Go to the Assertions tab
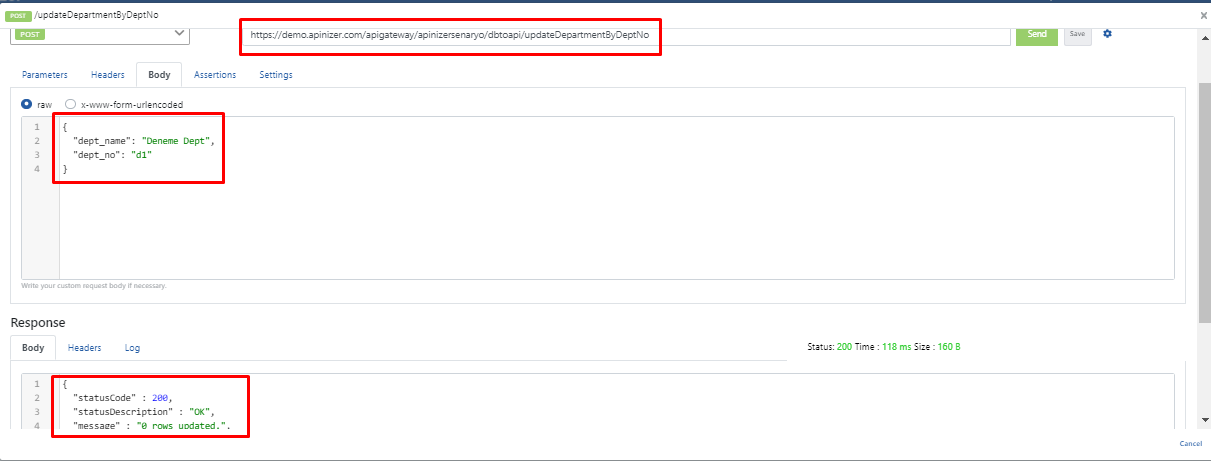1211x461 pixels. click(215, 75)
